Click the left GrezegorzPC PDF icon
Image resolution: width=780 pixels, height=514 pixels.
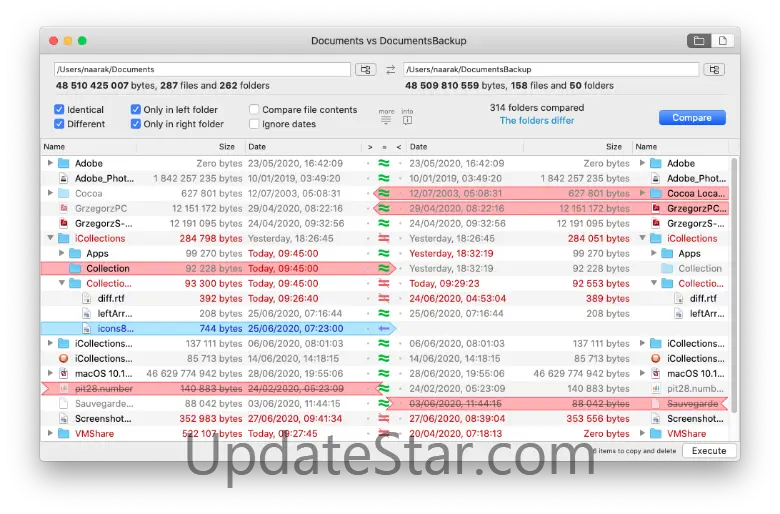tap(63, 208)
